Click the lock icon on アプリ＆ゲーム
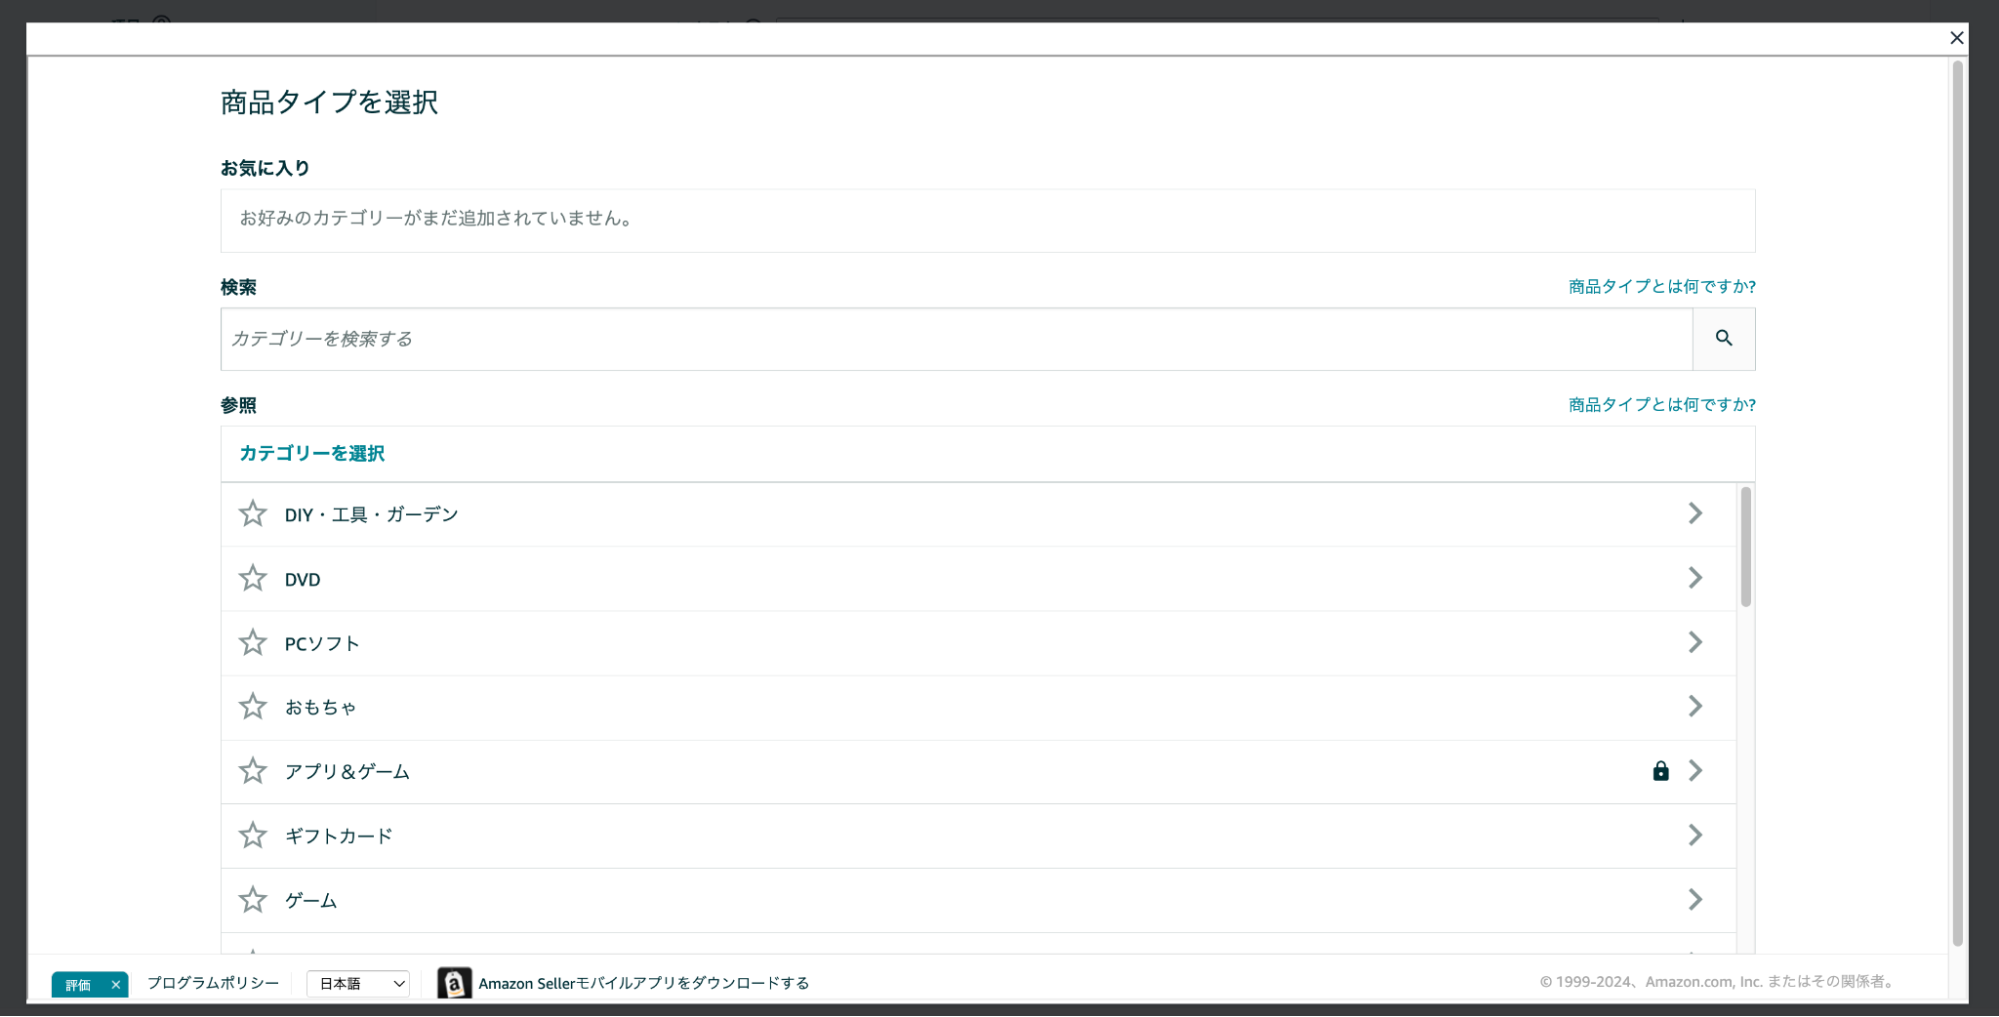 tap(1660, 771)
